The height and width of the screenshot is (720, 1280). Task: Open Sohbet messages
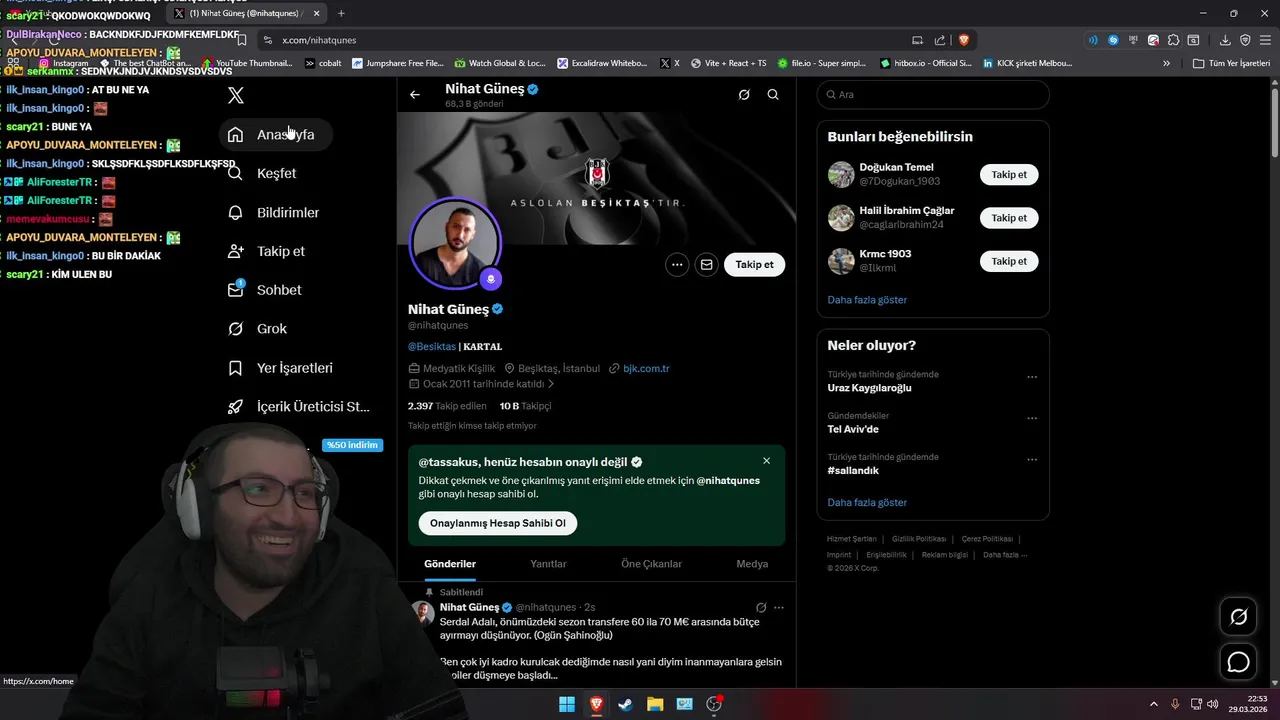(x=266, y=290)
